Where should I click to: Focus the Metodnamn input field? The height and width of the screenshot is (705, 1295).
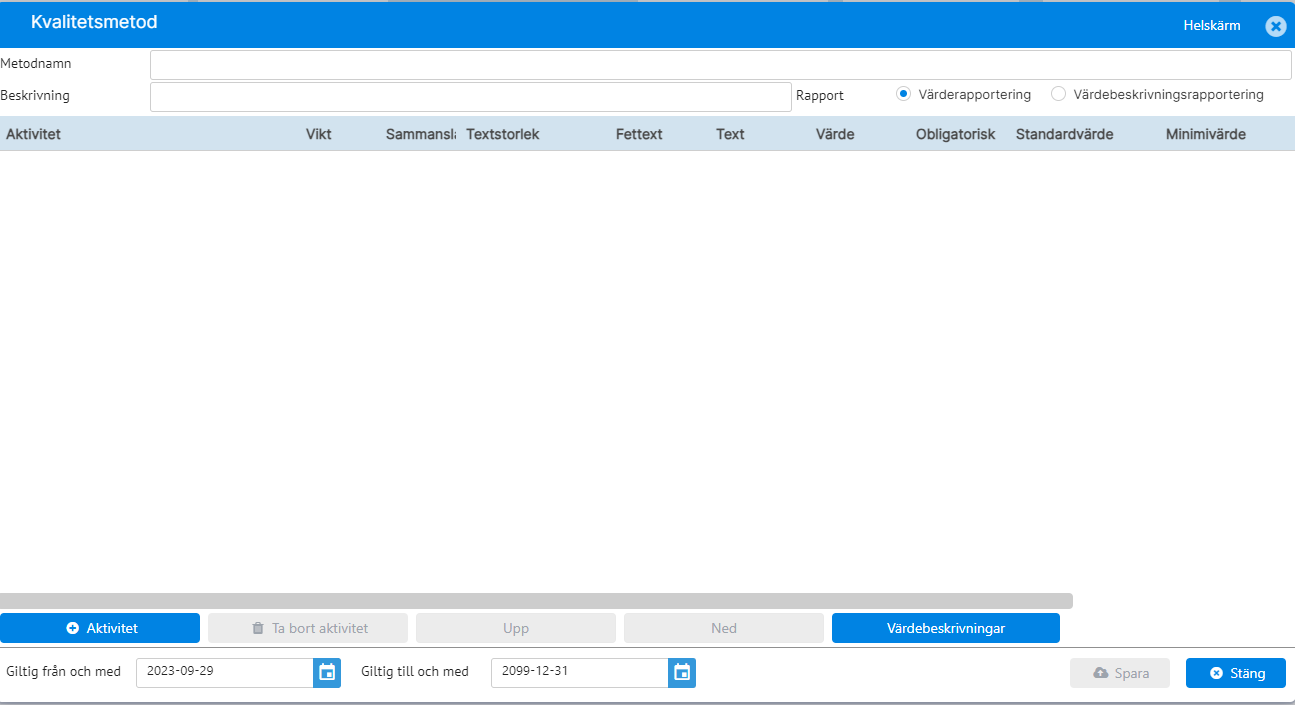click(x=720, y=65)
